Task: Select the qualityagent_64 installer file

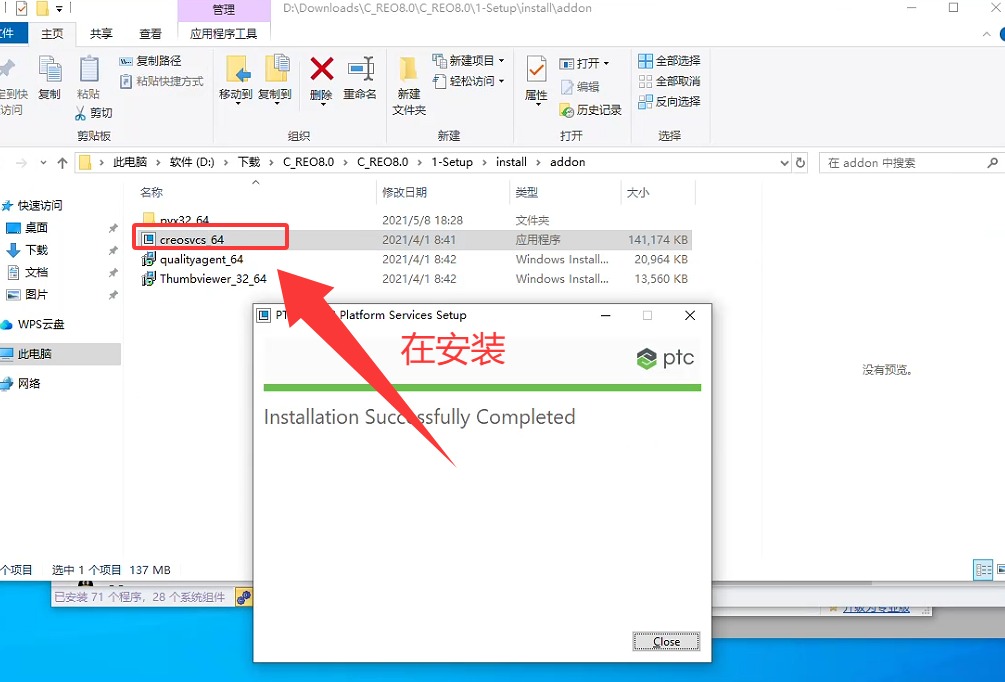Action: (201, 259)
